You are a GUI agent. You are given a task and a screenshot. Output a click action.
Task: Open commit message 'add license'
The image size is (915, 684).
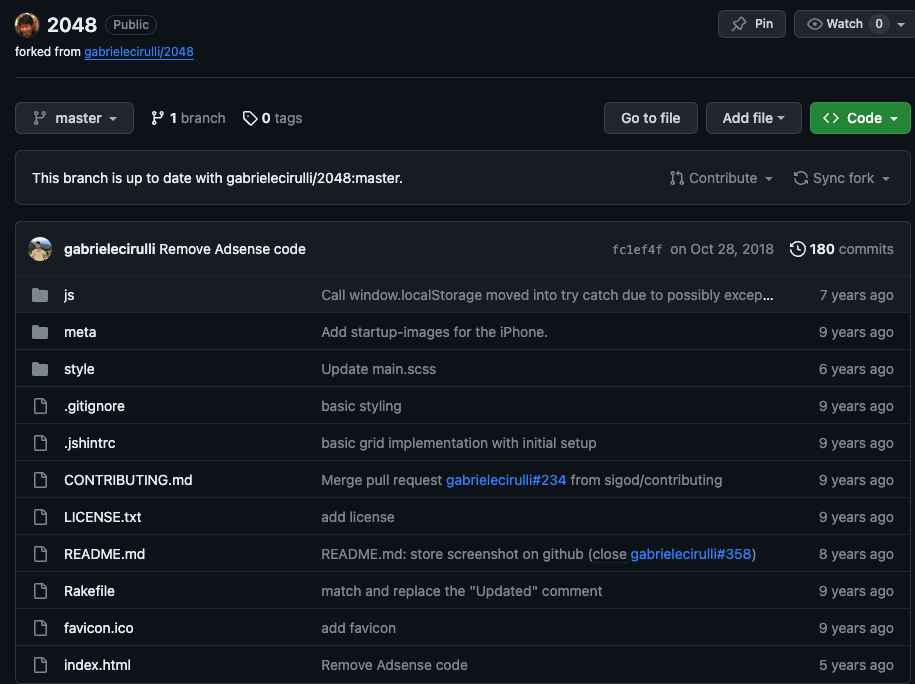click(x=358, y=517)
